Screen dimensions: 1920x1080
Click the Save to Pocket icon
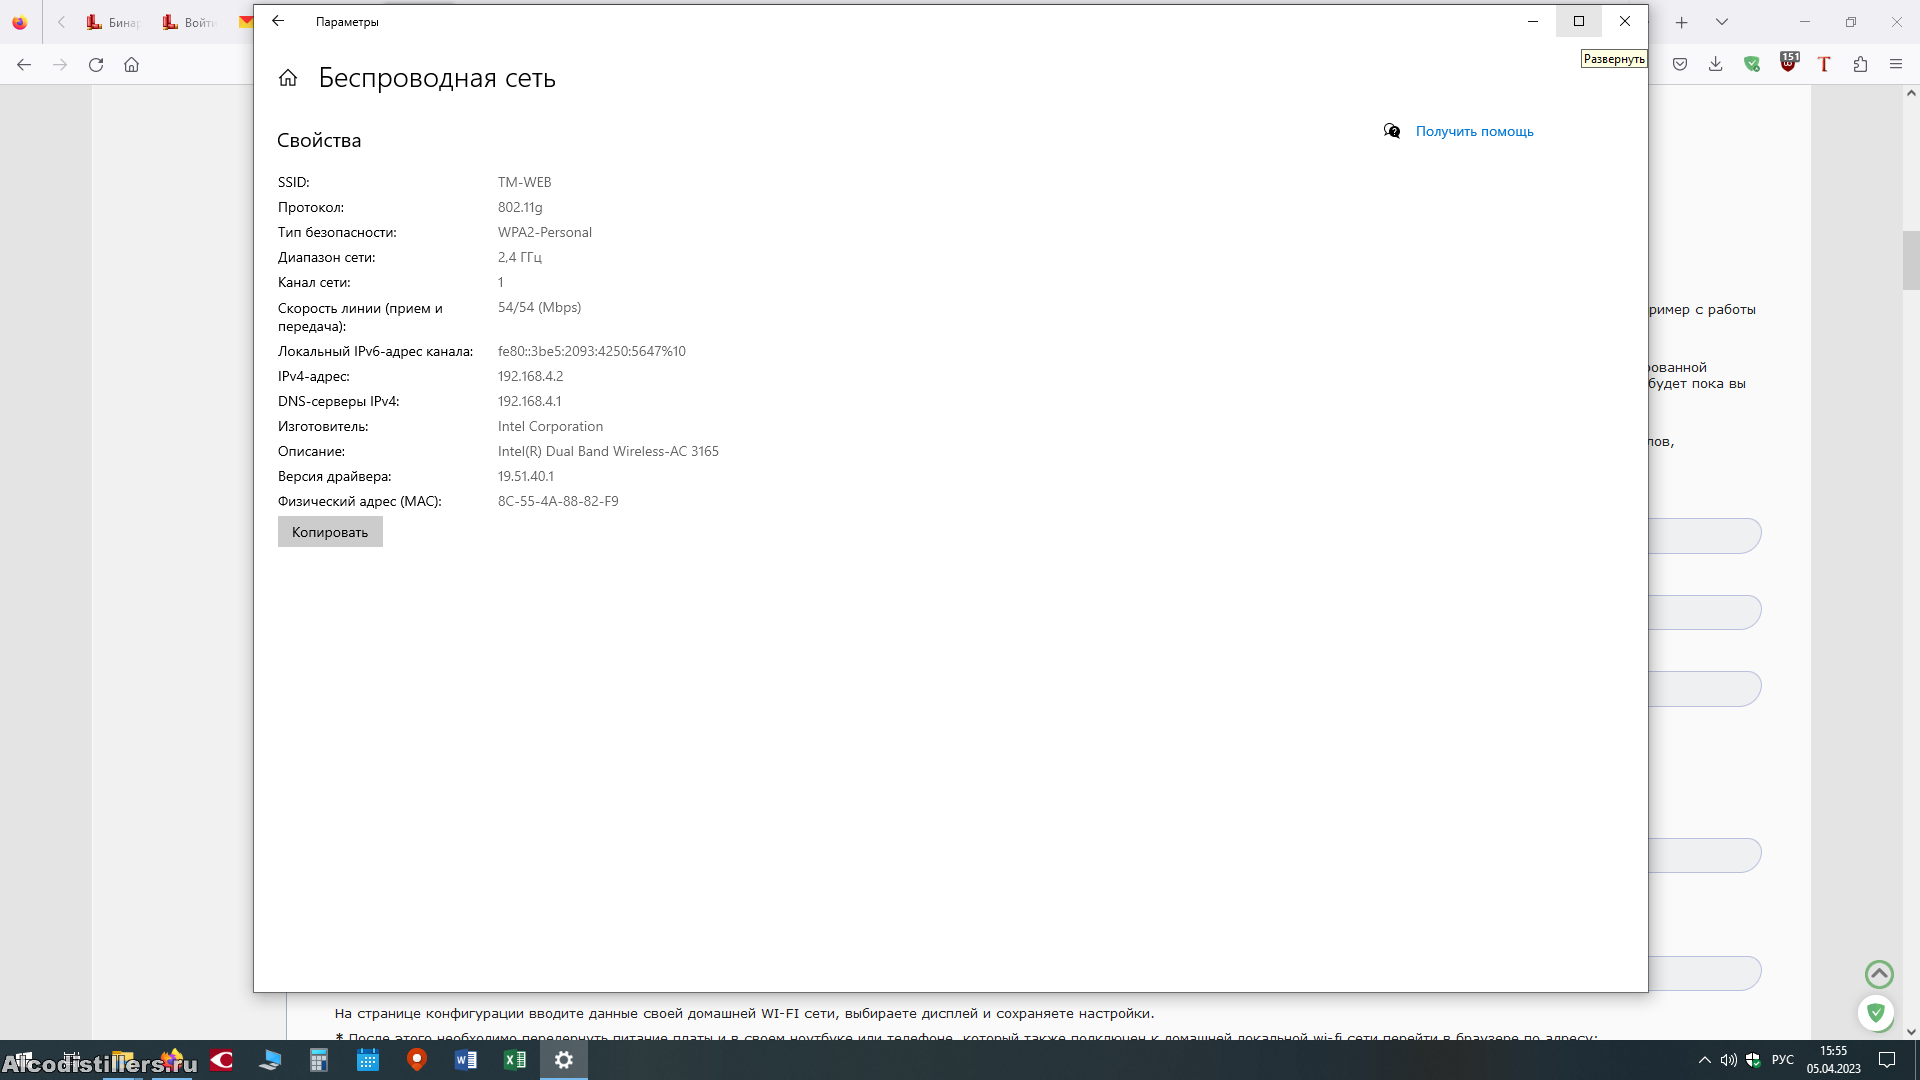click(x=1680, y=65)
